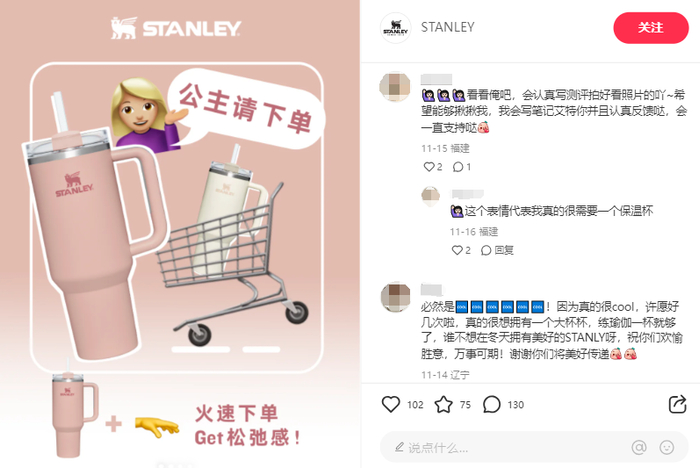This screenshot has width=700, height=468.
Task: Open the avatar of the 必然是 cool commenter
Action: (395, 297)
